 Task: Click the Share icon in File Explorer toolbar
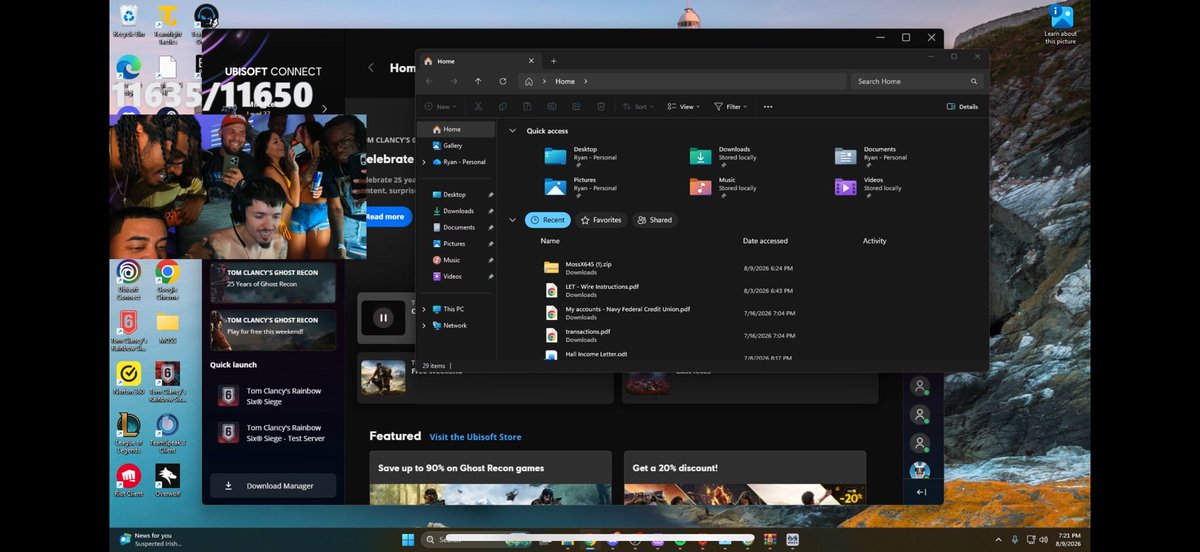(576, 106)
